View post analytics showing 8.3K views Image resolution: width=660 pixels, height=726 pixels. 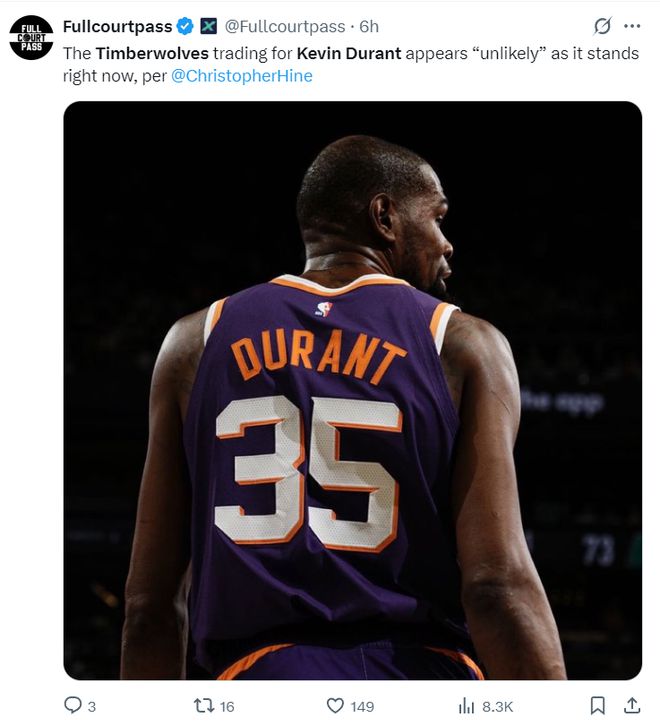(466, 706)
